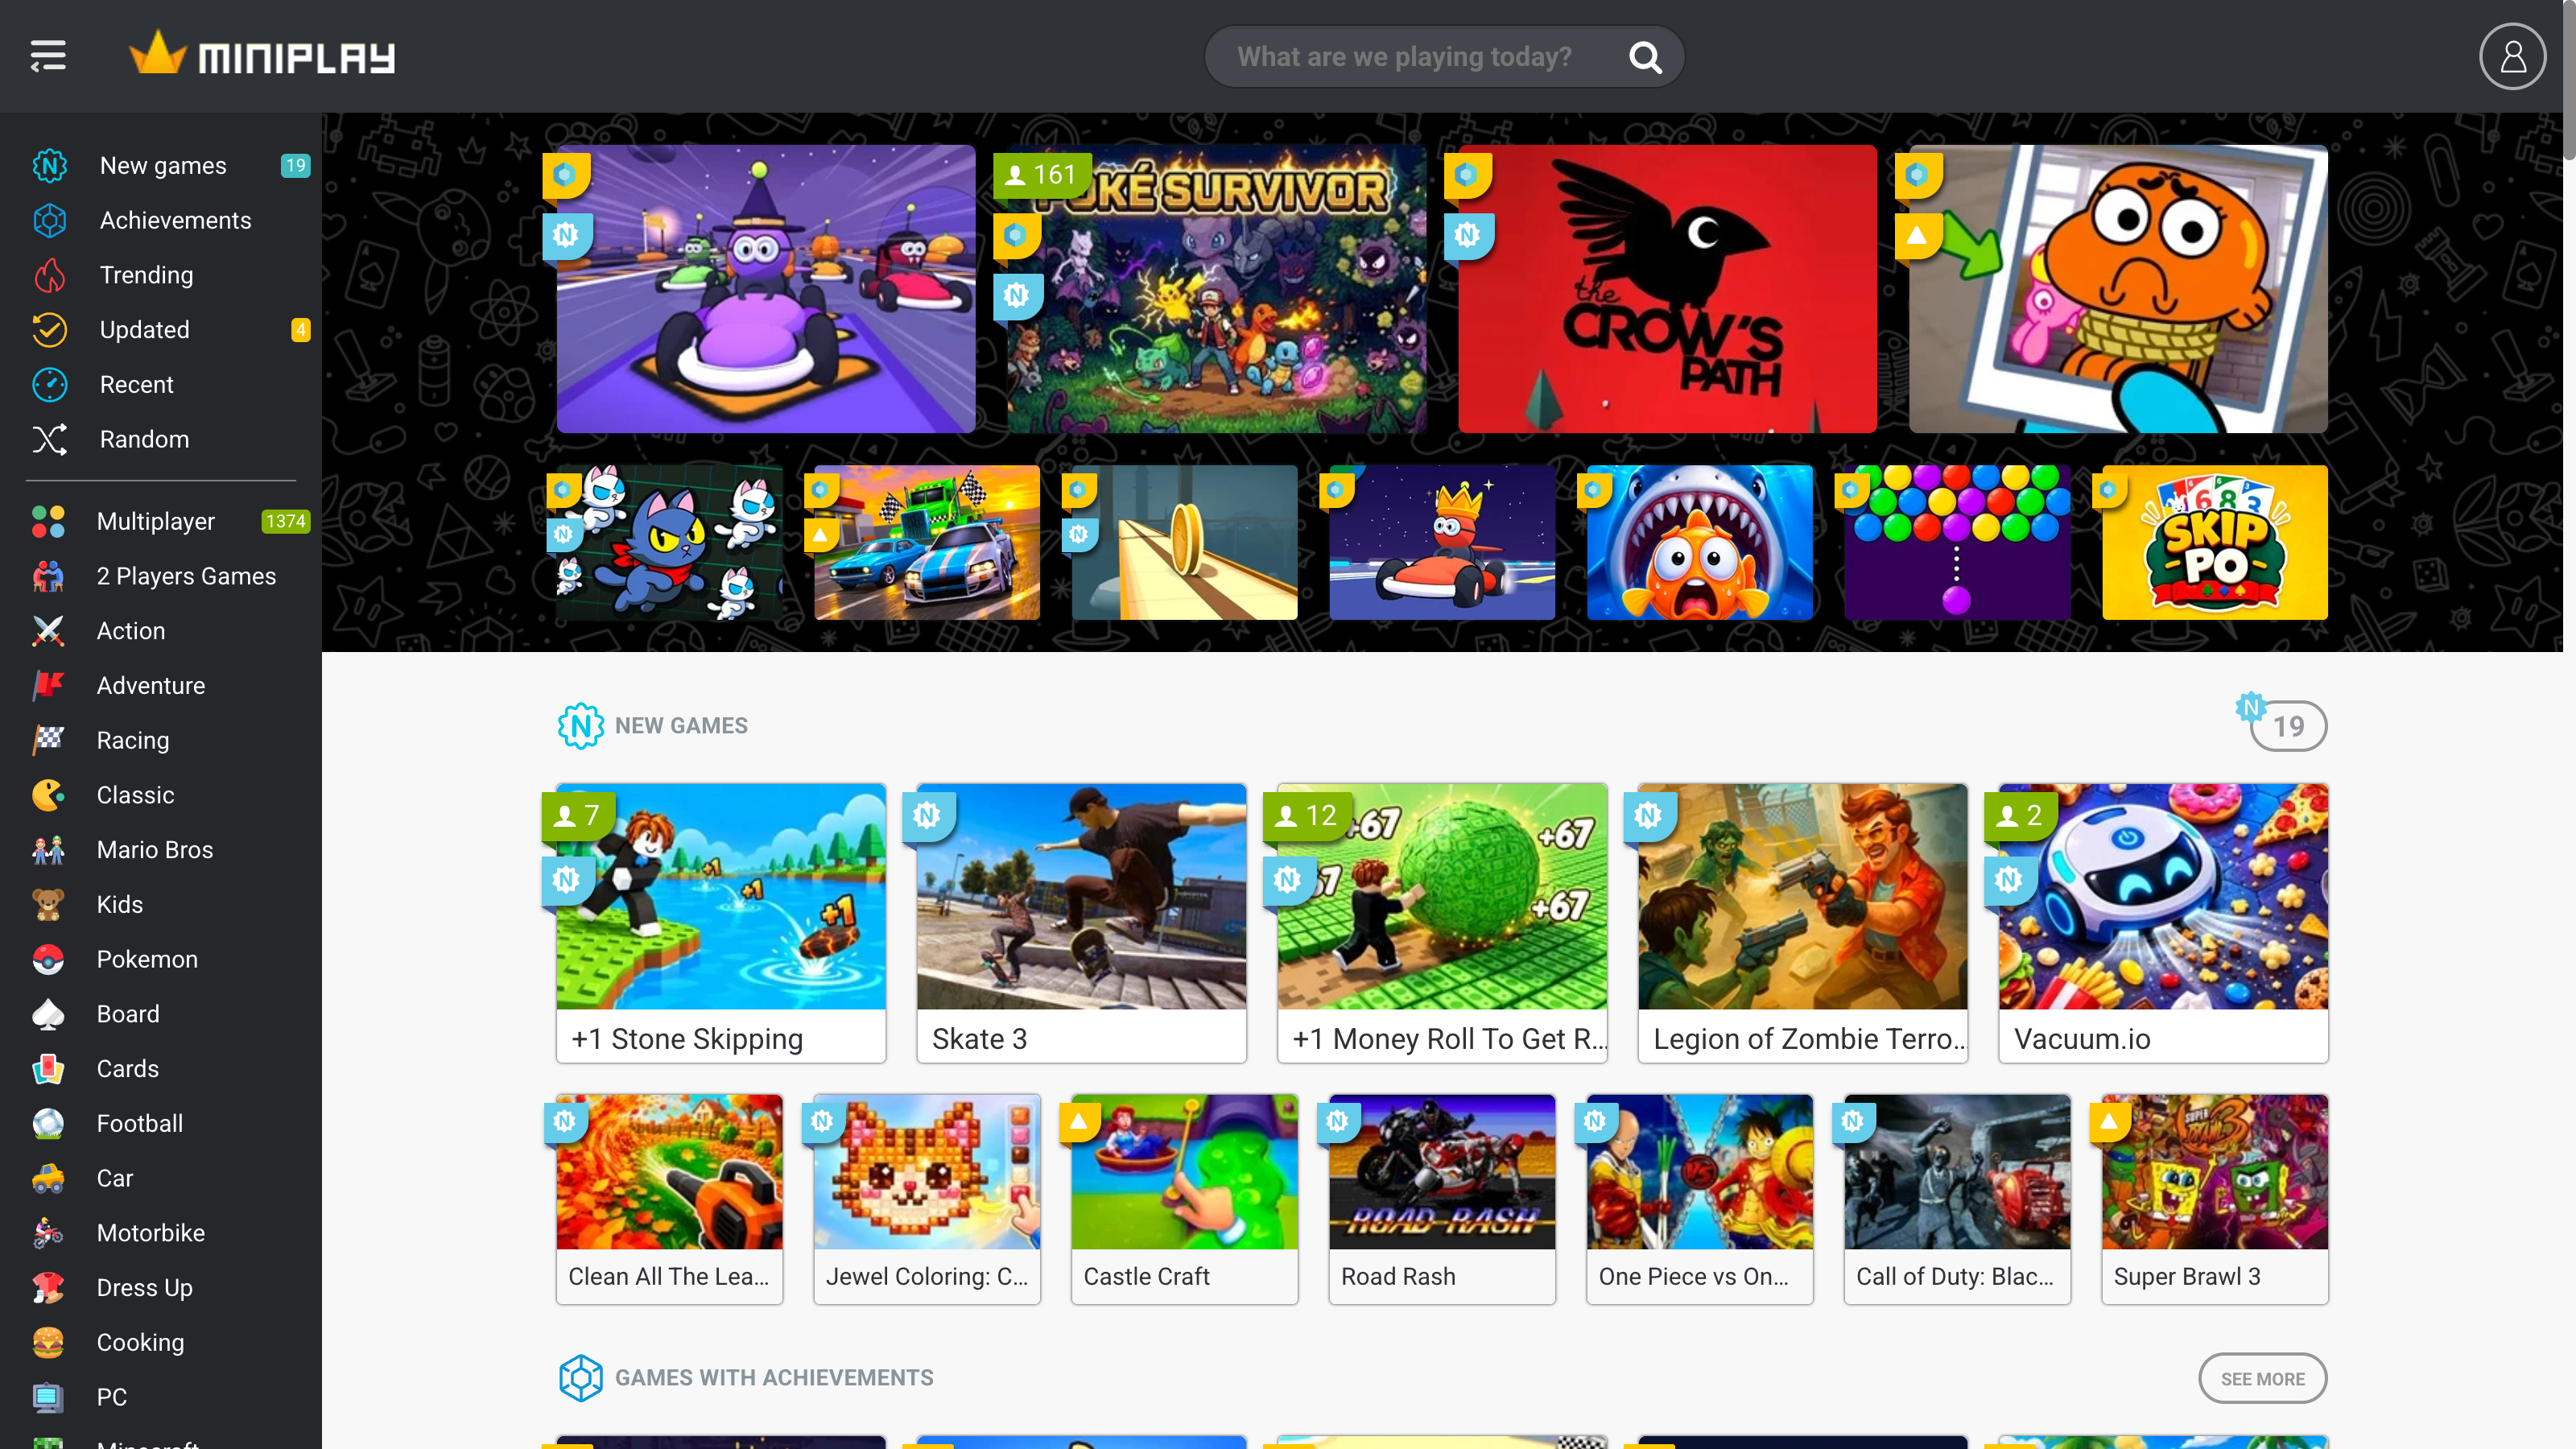Viewport: 2576px width, 1449px height.
Task: Open the Super Brawl 3 game card
Action: pos(2215,1199)
